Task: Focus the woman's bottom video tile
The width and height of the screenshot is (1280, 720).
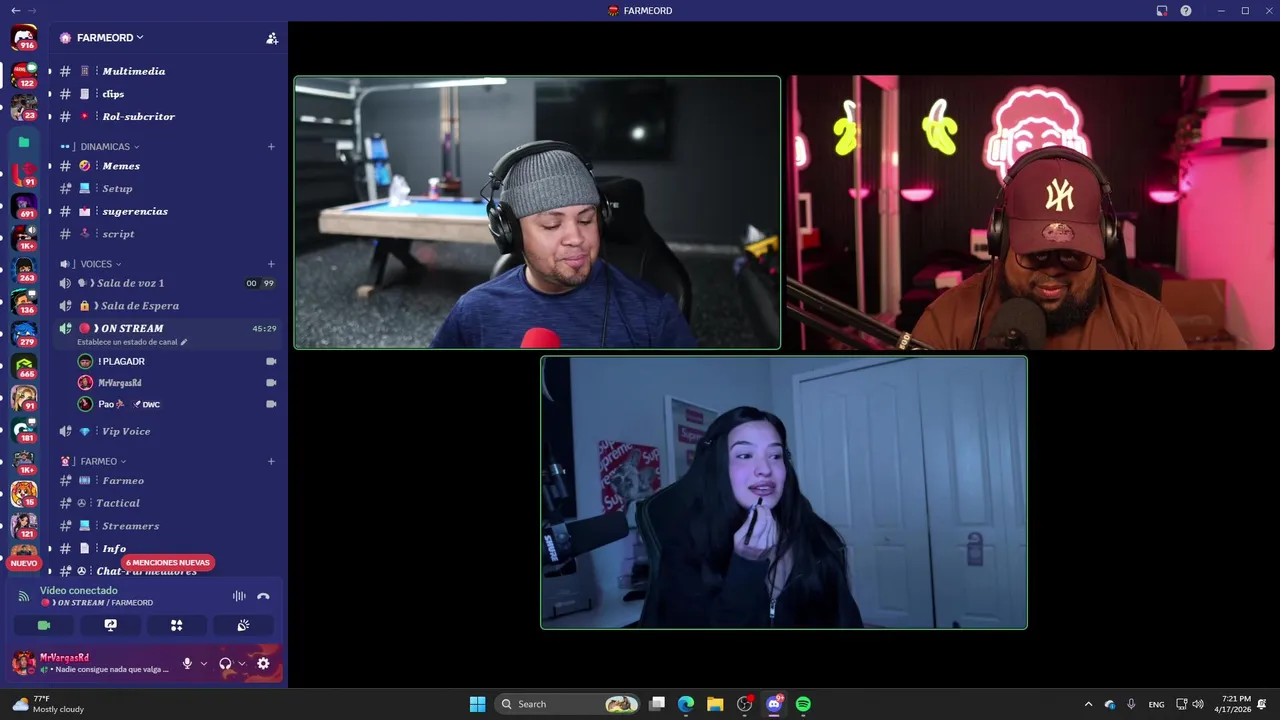Action: tap(784, 493)
